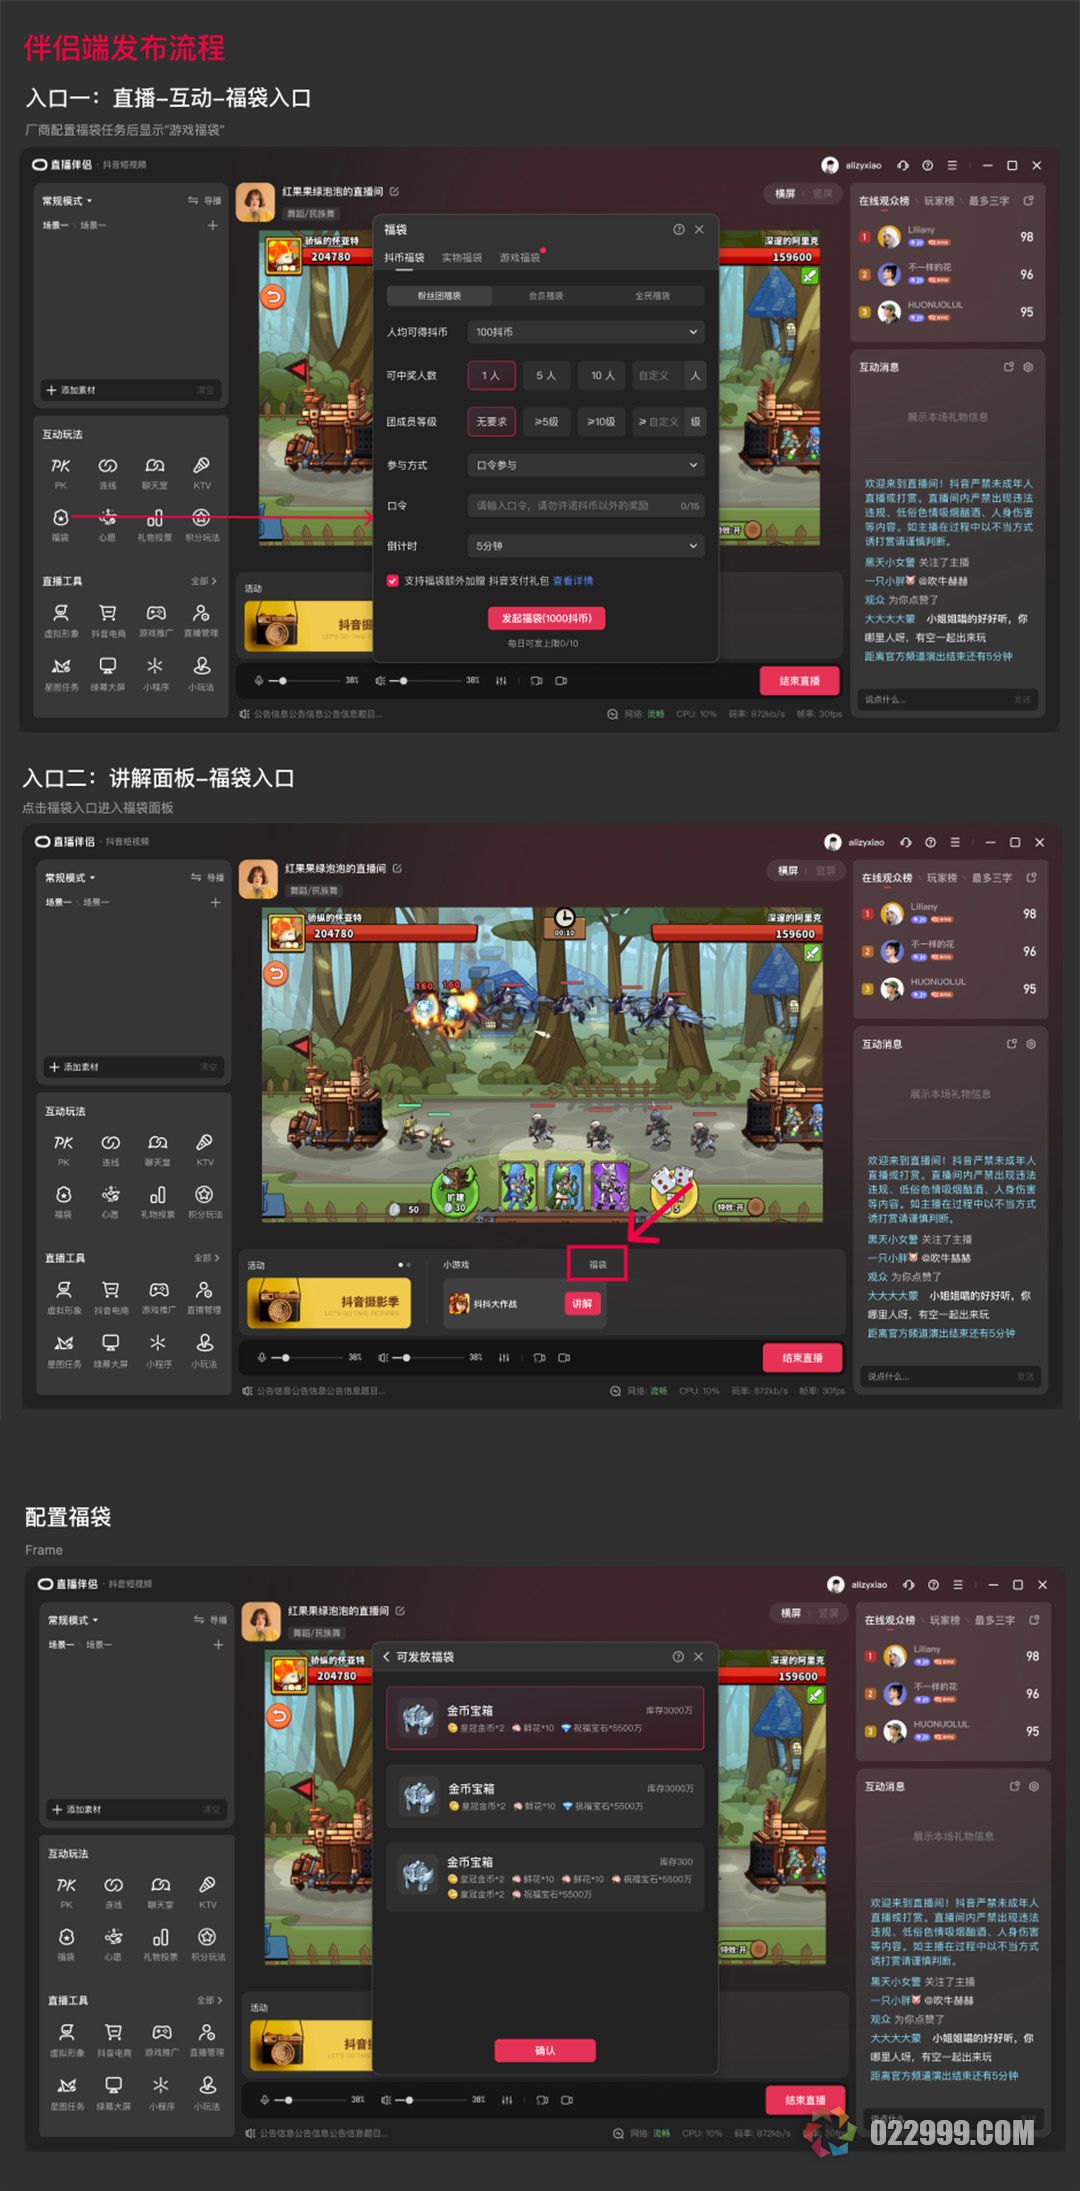Add scene with plus icon in 入口二 window

click(215, 902)
